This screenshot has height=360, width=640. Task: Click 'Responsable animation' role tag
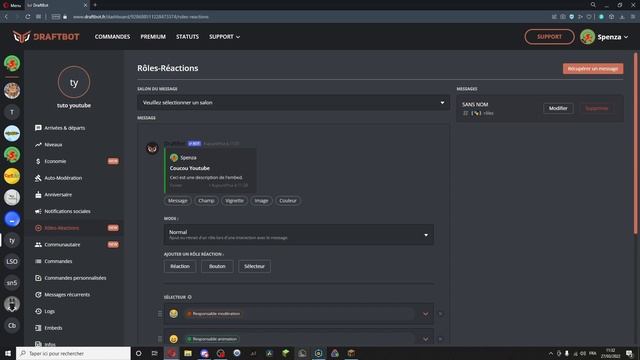(212, 339)
